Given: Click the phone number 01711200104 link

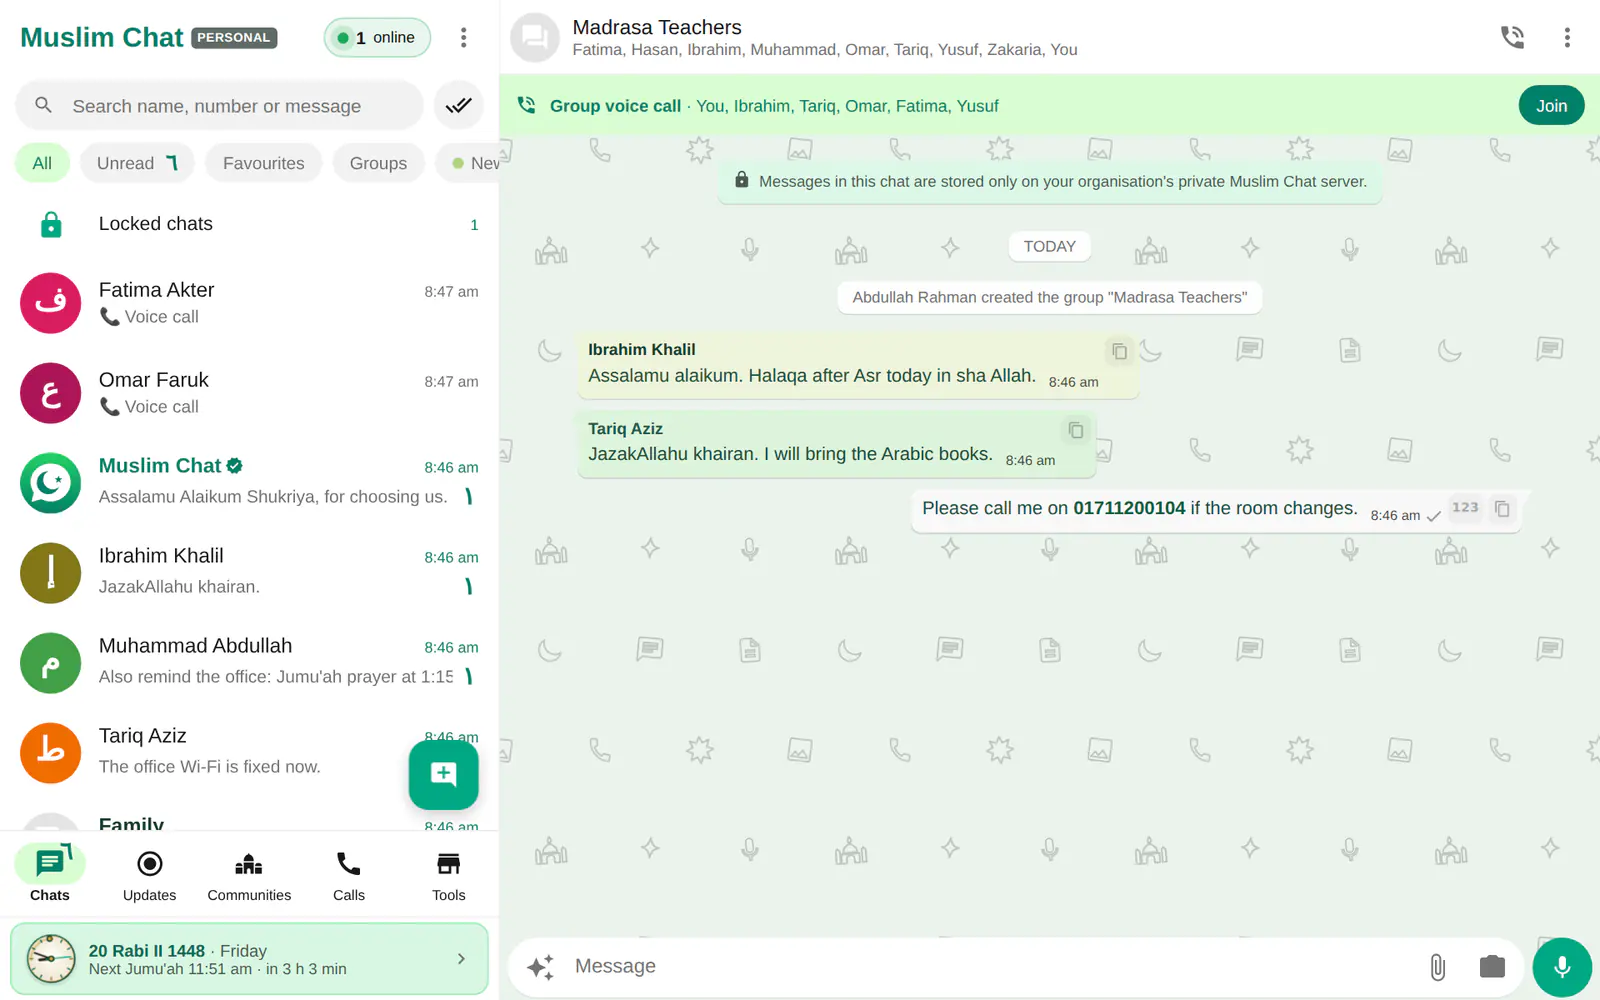Looking at the screenshot, I should coord(1129,508).
